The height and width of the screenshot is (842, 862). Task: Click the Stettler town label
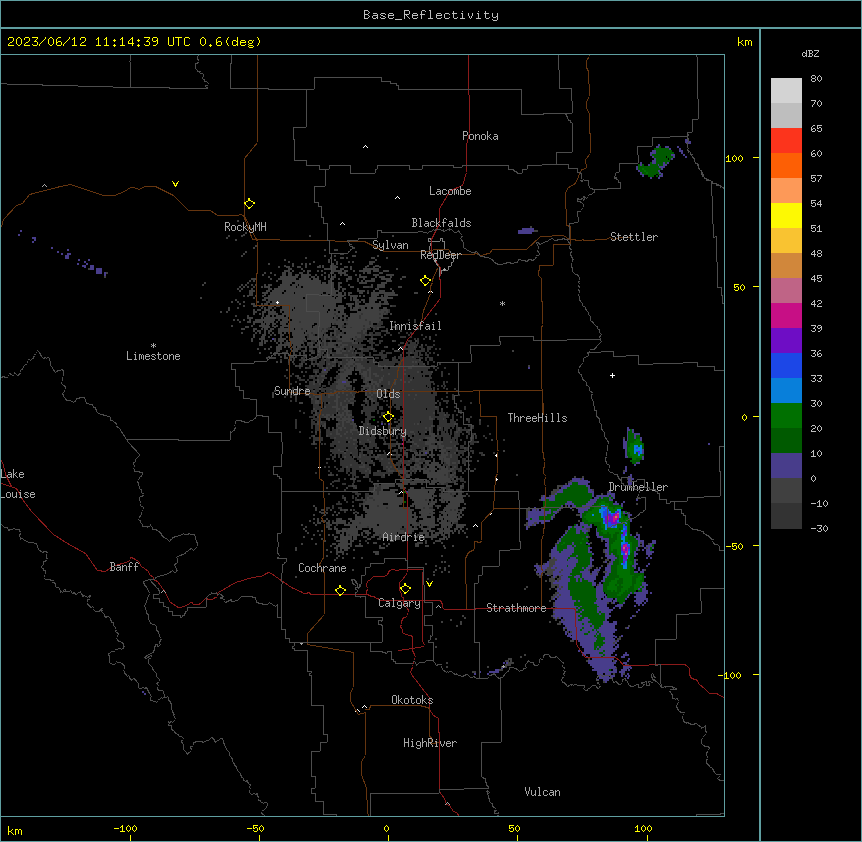click(x=634, y=237)
